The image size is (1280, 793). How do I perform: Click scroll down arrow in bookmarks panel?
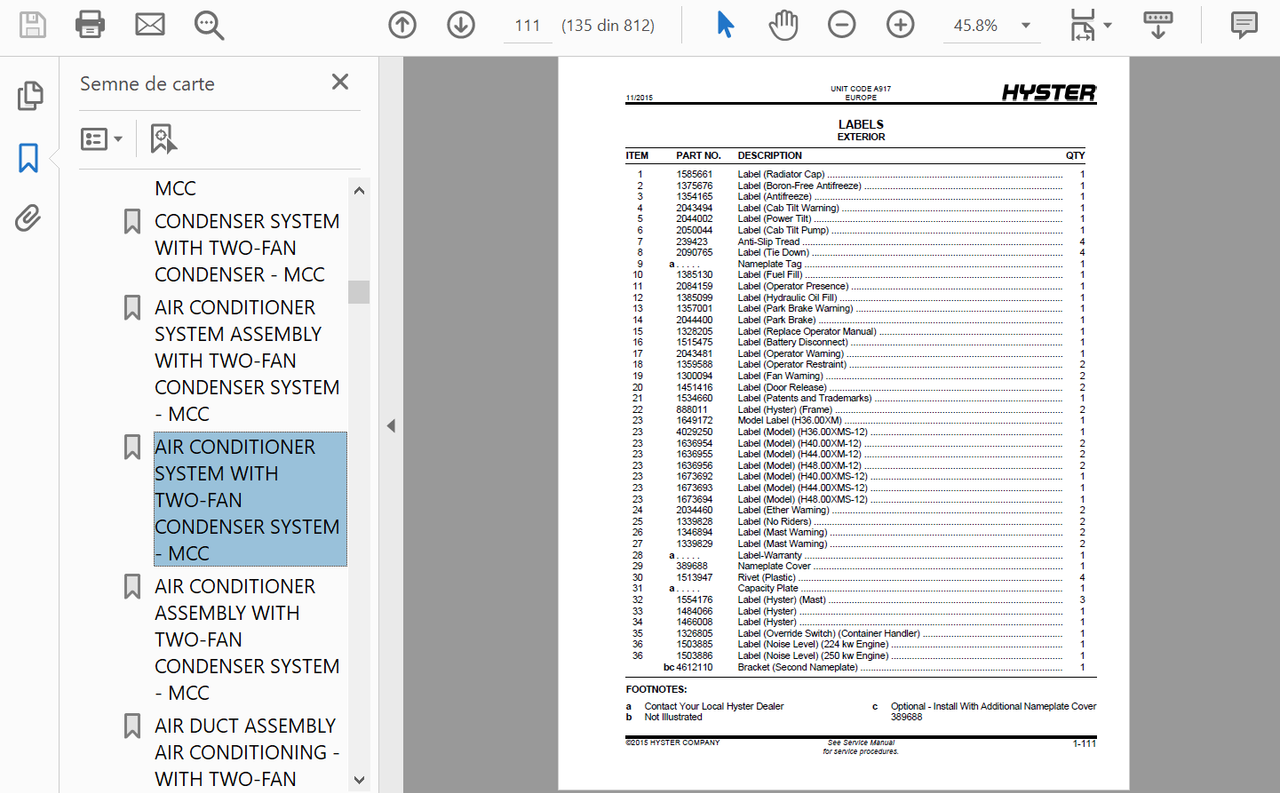359,780
